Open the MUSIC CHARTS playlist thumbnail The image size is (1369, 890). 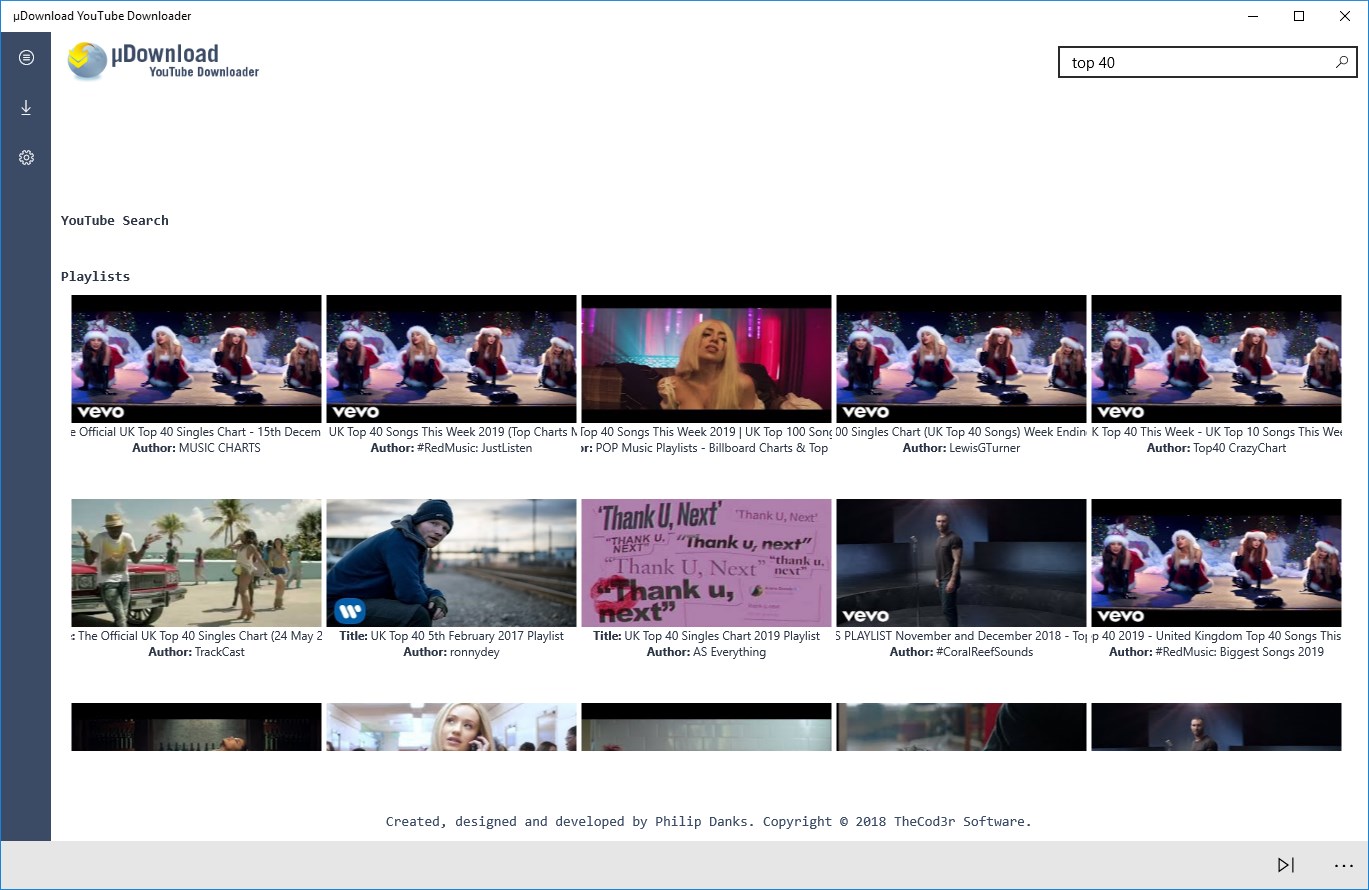point(196,358)
